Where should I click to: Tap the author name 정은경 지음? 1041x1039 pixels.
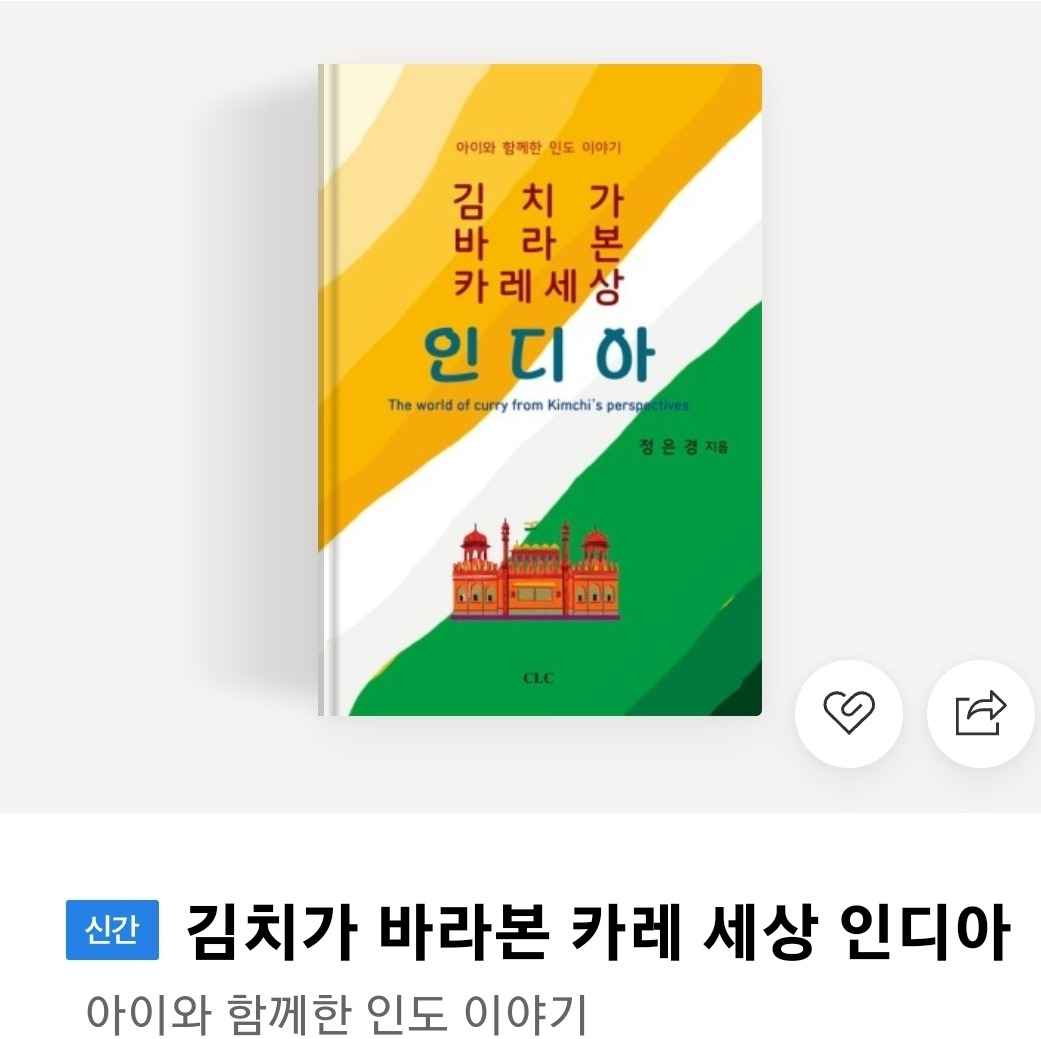(683, 446)
